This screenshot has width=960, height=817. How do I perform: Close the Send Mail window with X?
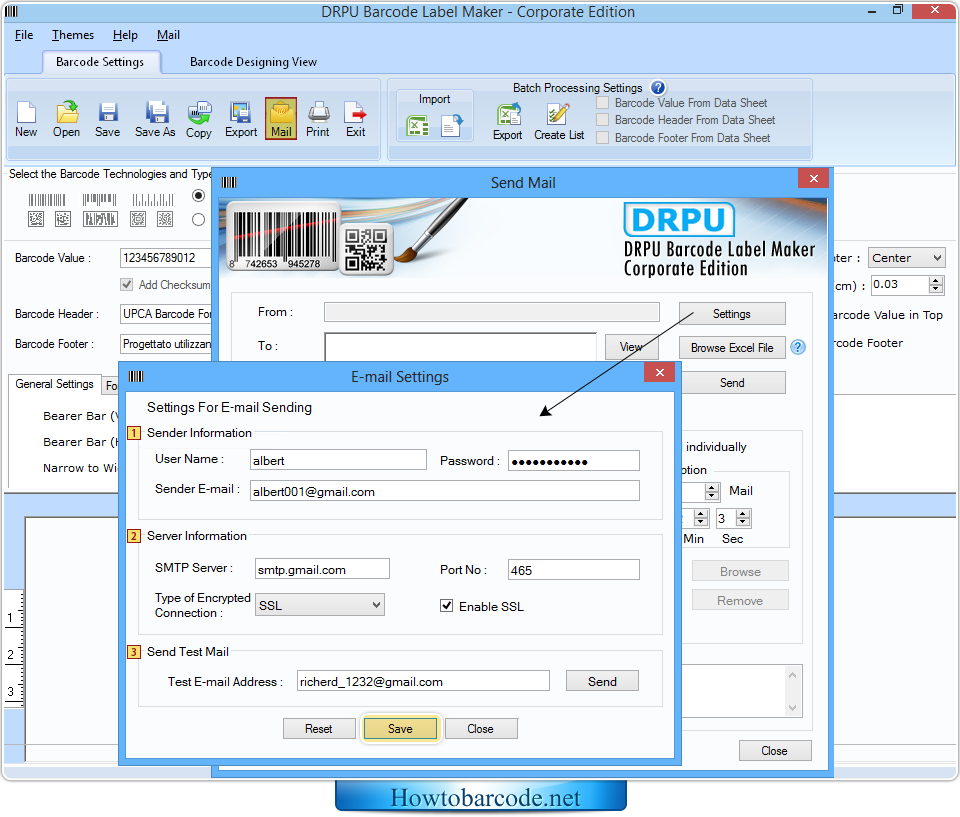click(x=814, y=178)
